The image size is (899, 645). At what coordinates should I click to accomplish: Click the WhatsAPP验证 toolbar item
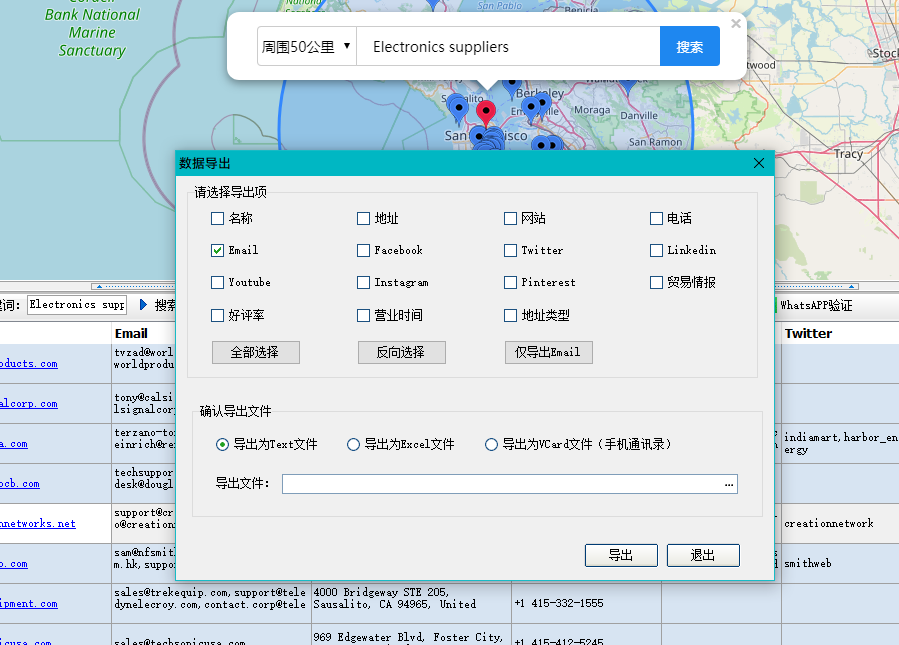816,306
